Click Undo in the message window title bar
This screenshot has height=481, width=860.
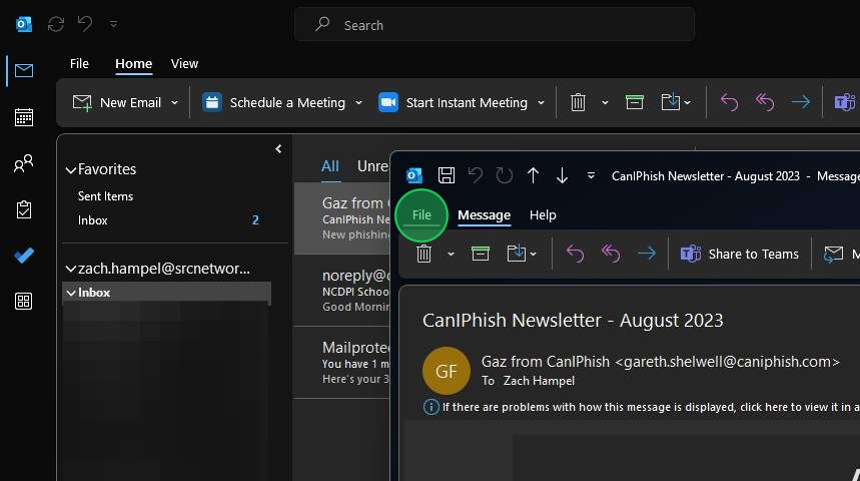[475, 176]
